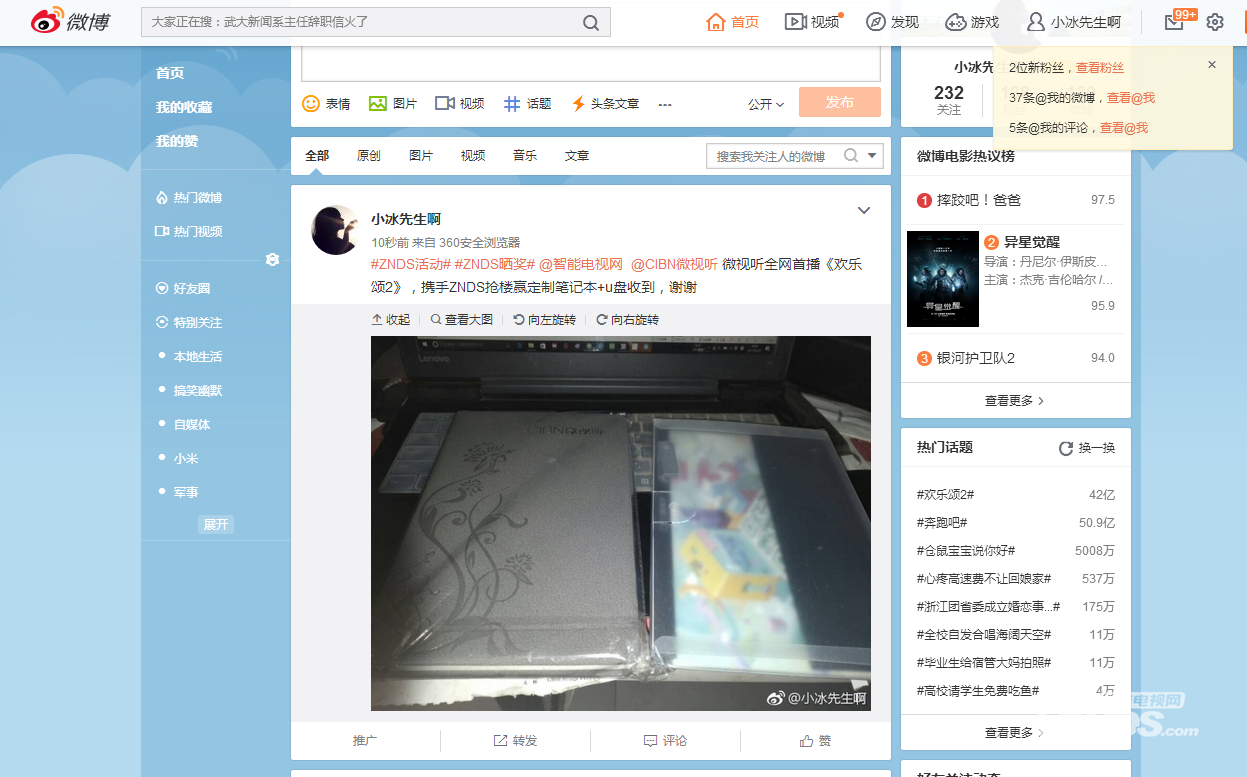Image resolution: width=1247 pixels, height=777 pixels.
Task: Open 游戏 games in top navigation
Action: (x=972, y=22)
